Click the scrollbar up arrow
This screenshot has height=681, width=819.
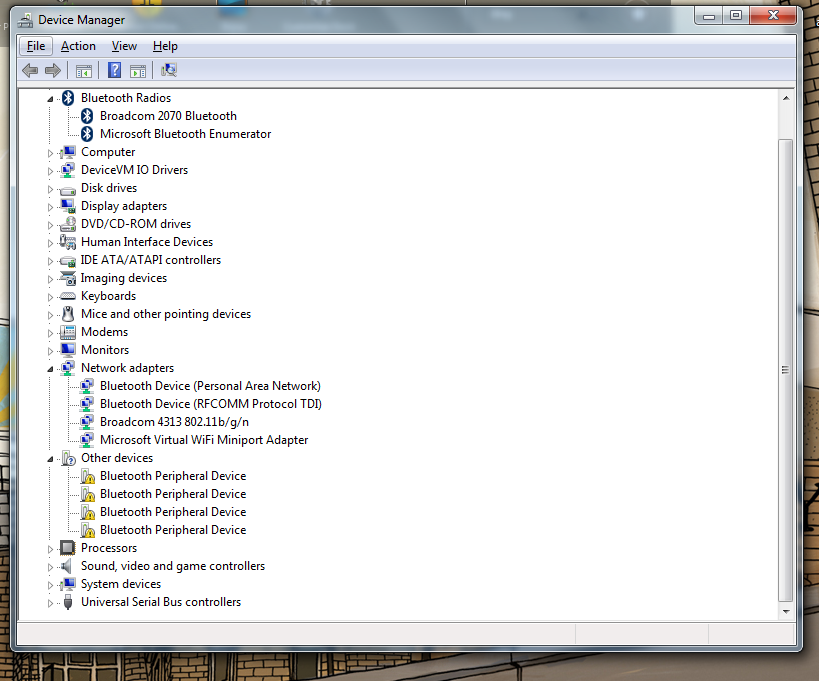786,98
